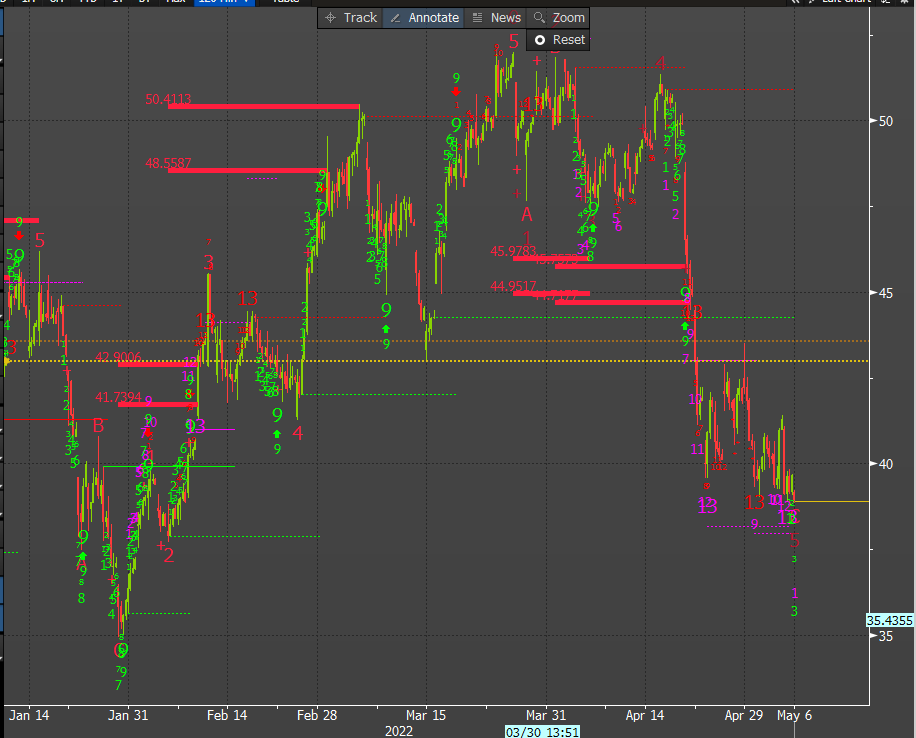Click the 03/30 13:51 date cursor tag

click(542, 732)
